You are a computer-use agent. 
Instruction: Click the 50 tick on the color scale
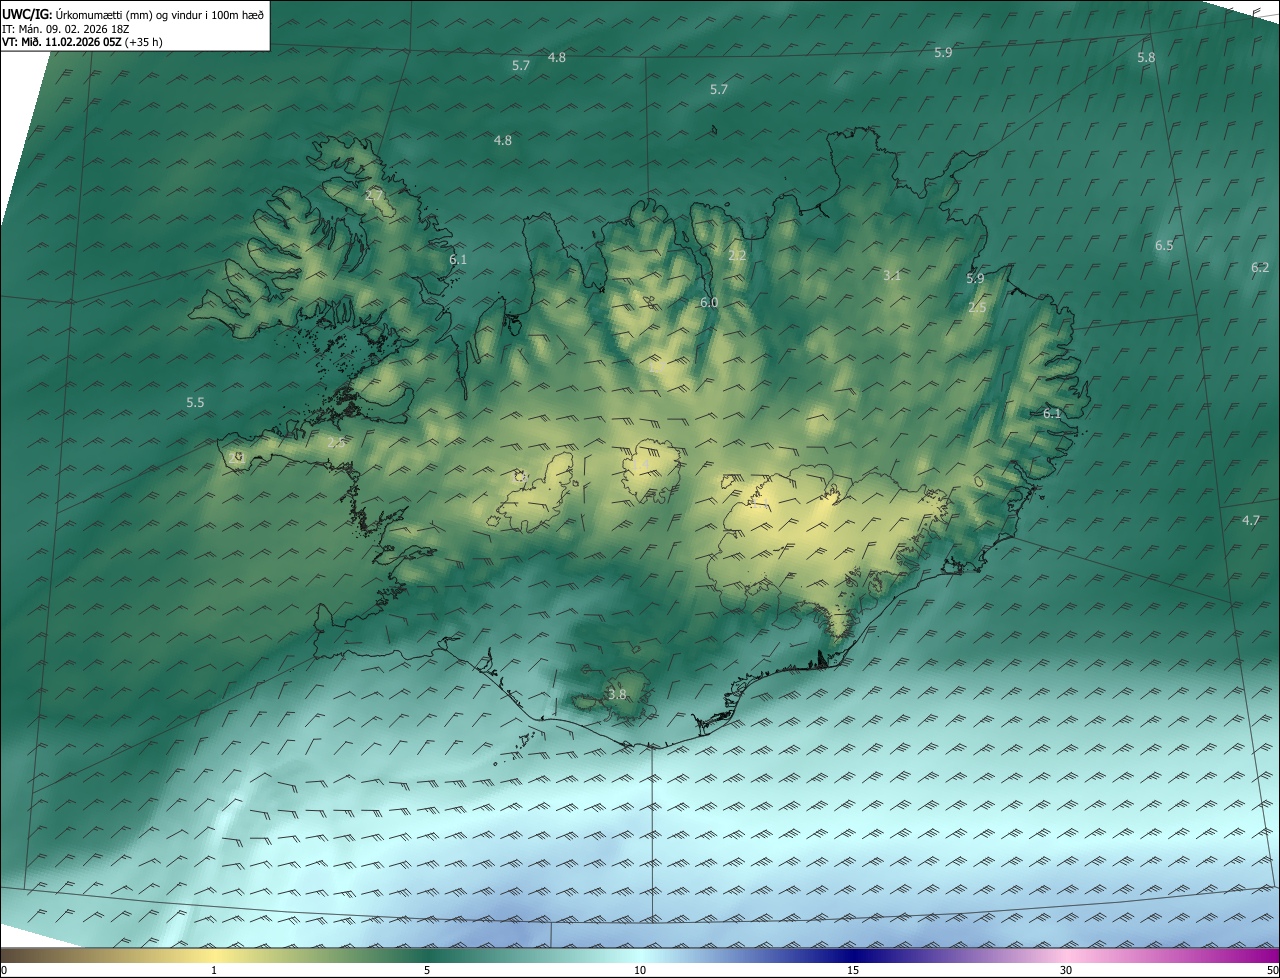point(1272,970)
